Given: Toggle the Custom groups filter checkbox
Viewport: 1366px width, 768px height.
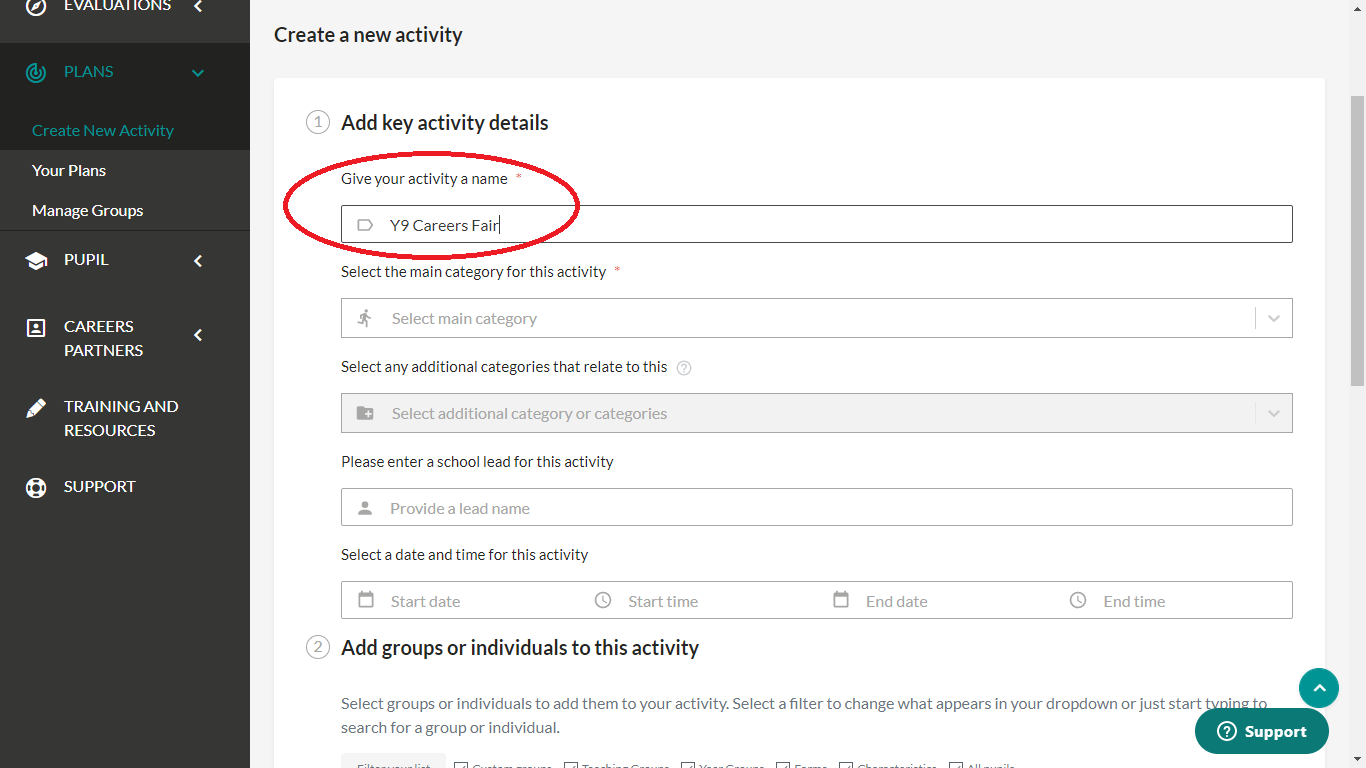Looking at the screenshot, I should (x=461, y=766).
